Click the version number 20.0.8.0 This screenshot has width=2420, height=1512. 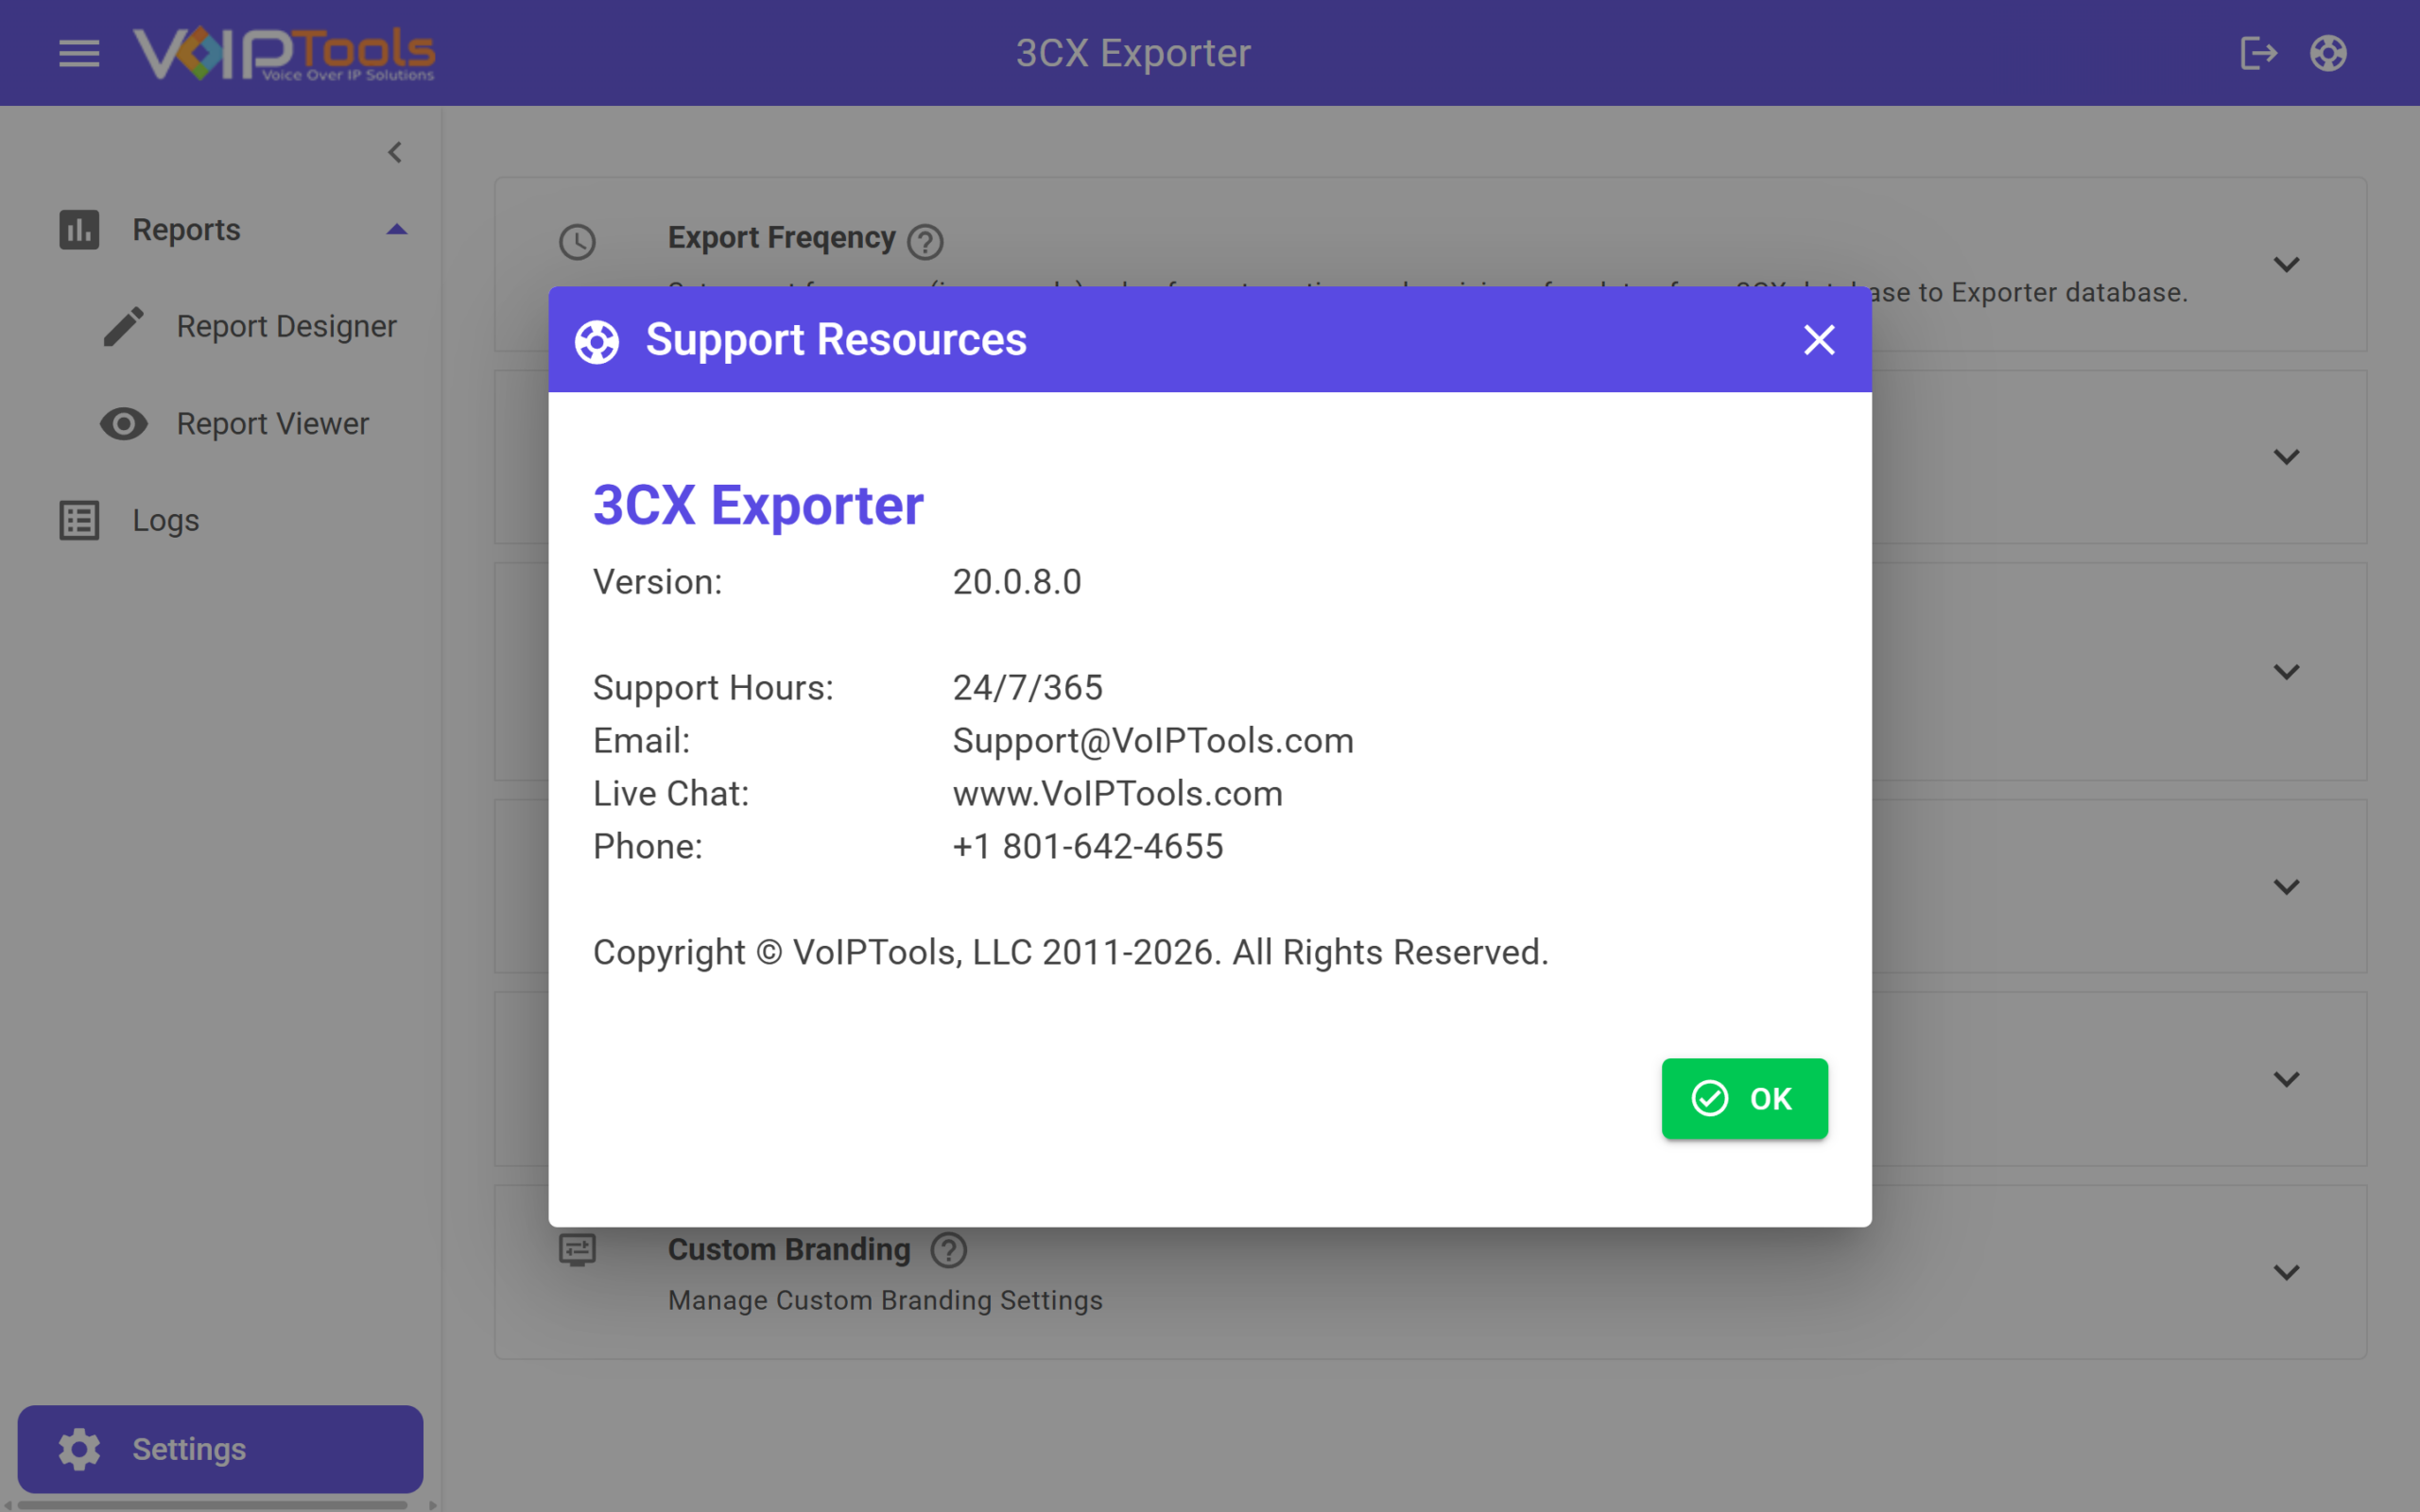[x=1017, y=582]
